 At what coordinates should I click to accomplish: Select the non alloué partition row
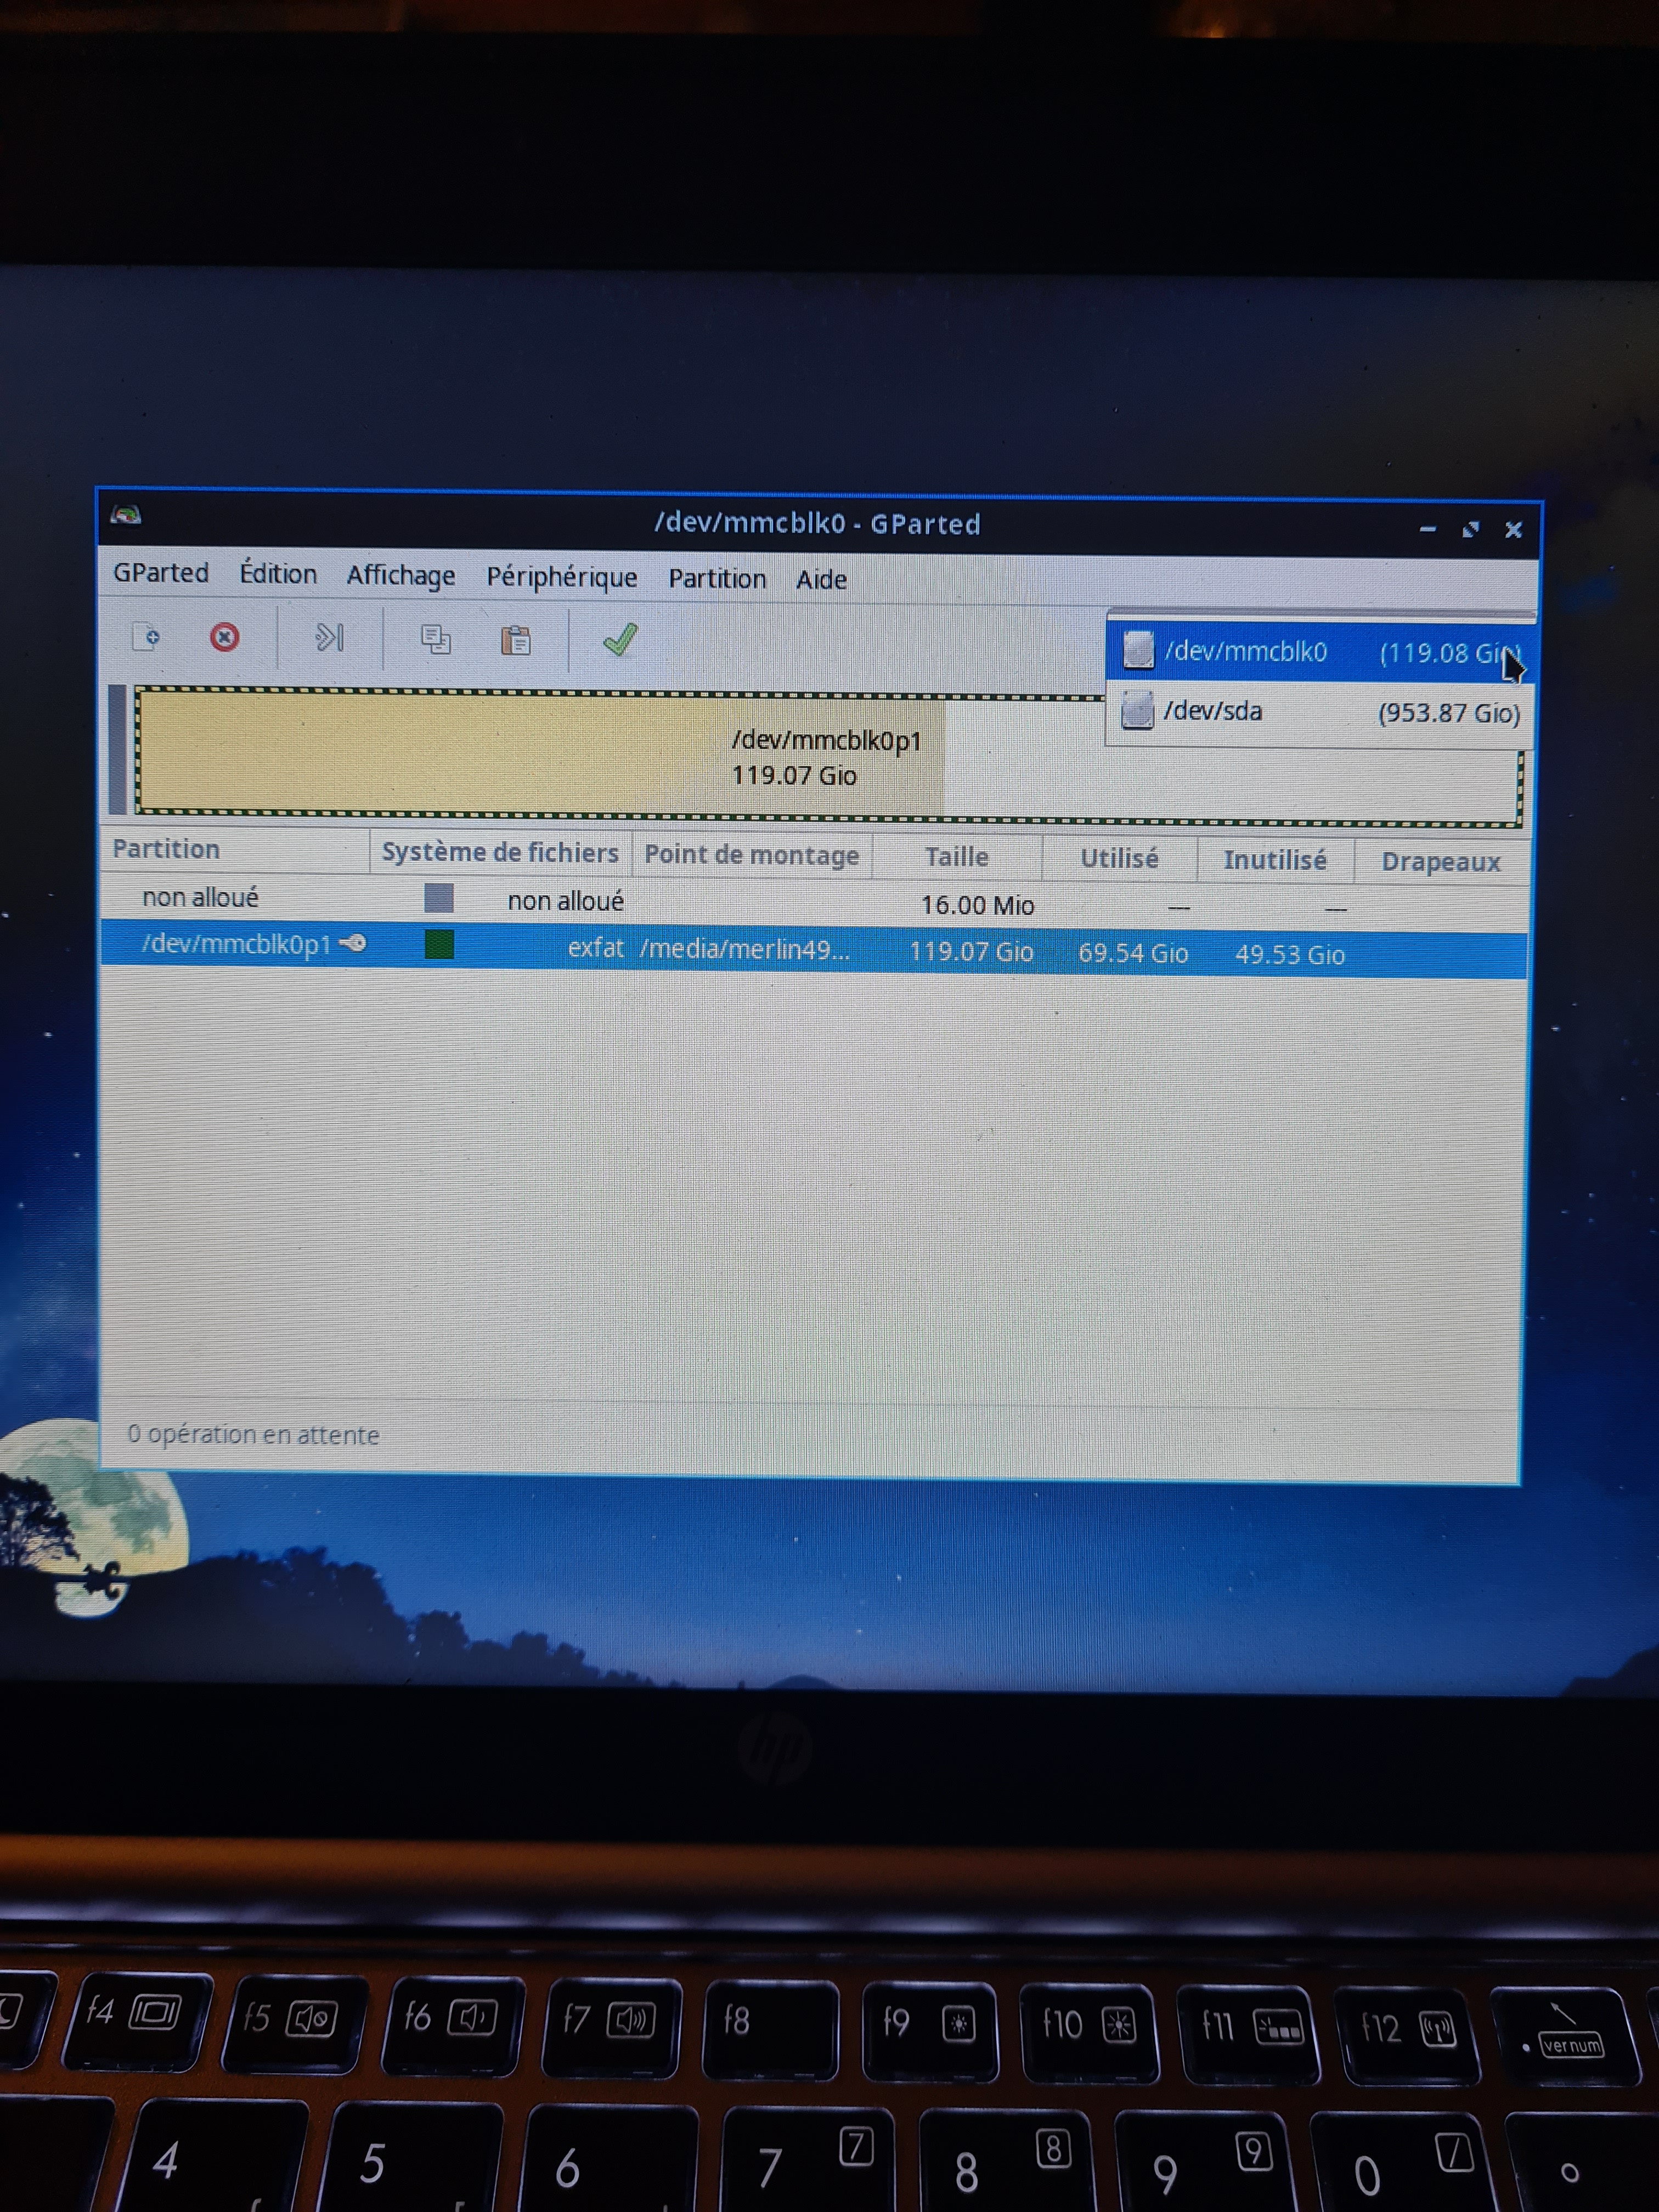814,901
